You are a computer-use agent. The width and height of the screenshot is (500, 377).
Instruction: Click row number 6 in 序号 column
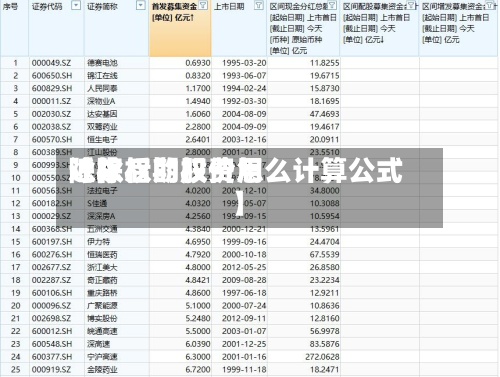click(16, 127)
